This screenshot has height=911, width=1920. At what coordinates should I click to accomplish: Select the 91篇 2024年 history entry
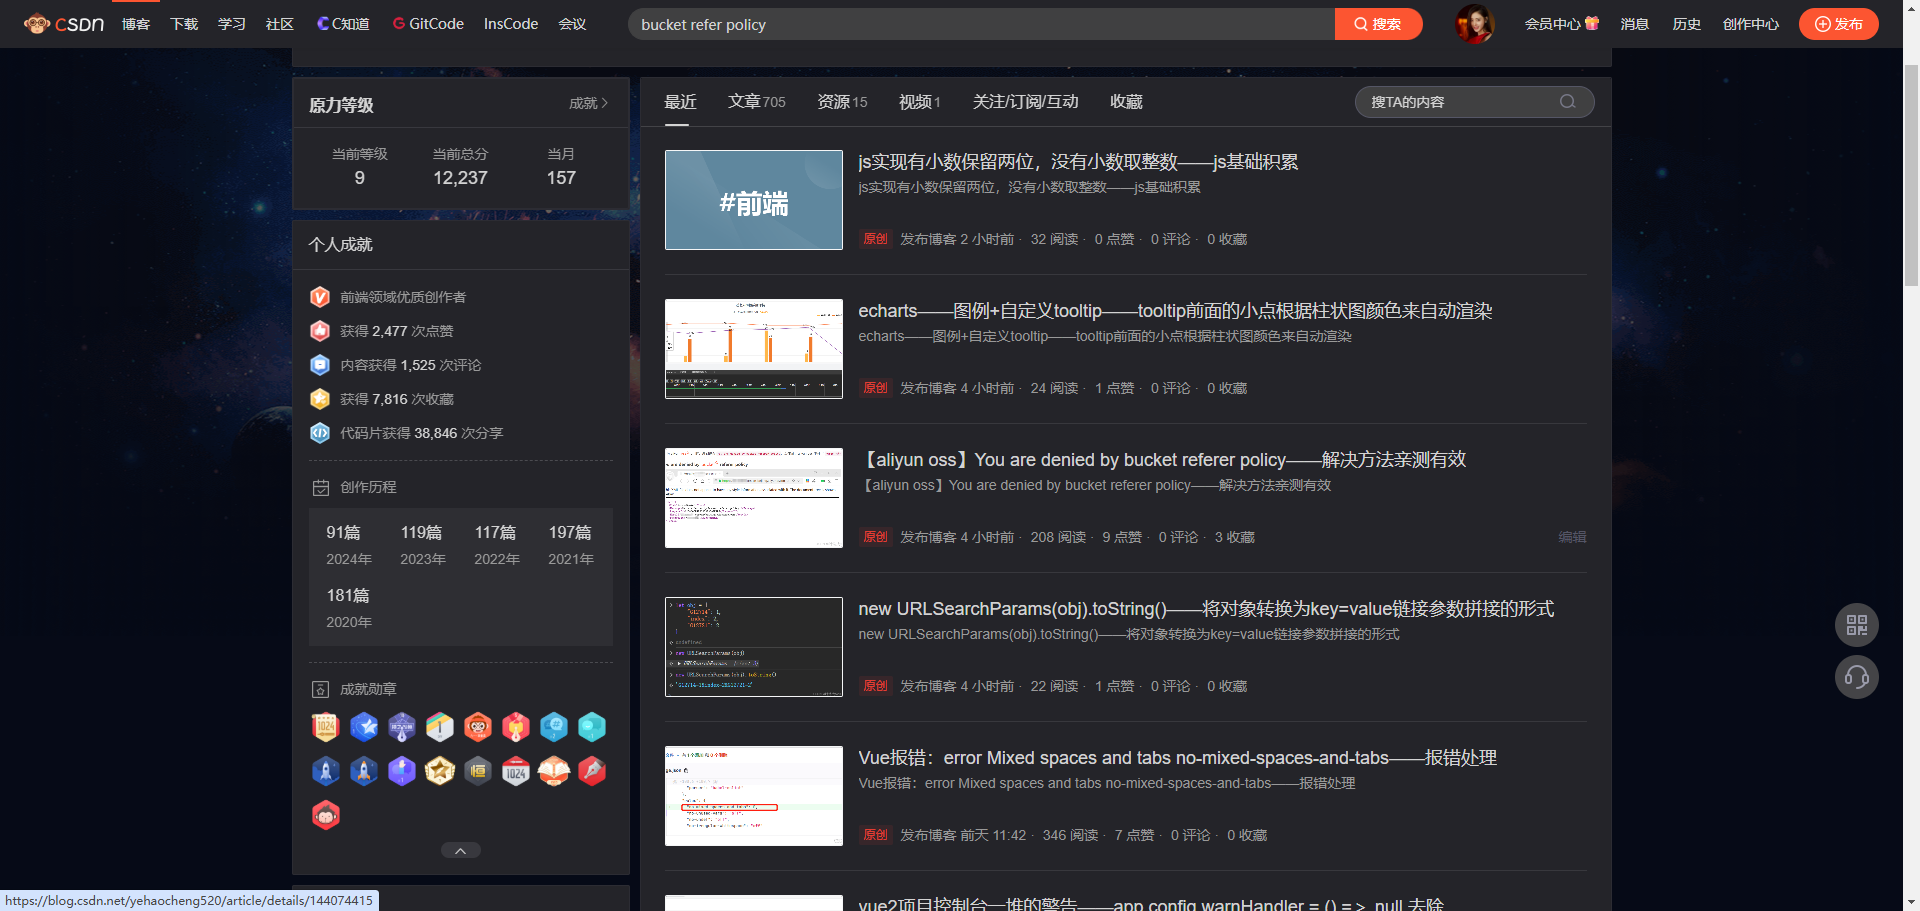[x=348, y=545]
